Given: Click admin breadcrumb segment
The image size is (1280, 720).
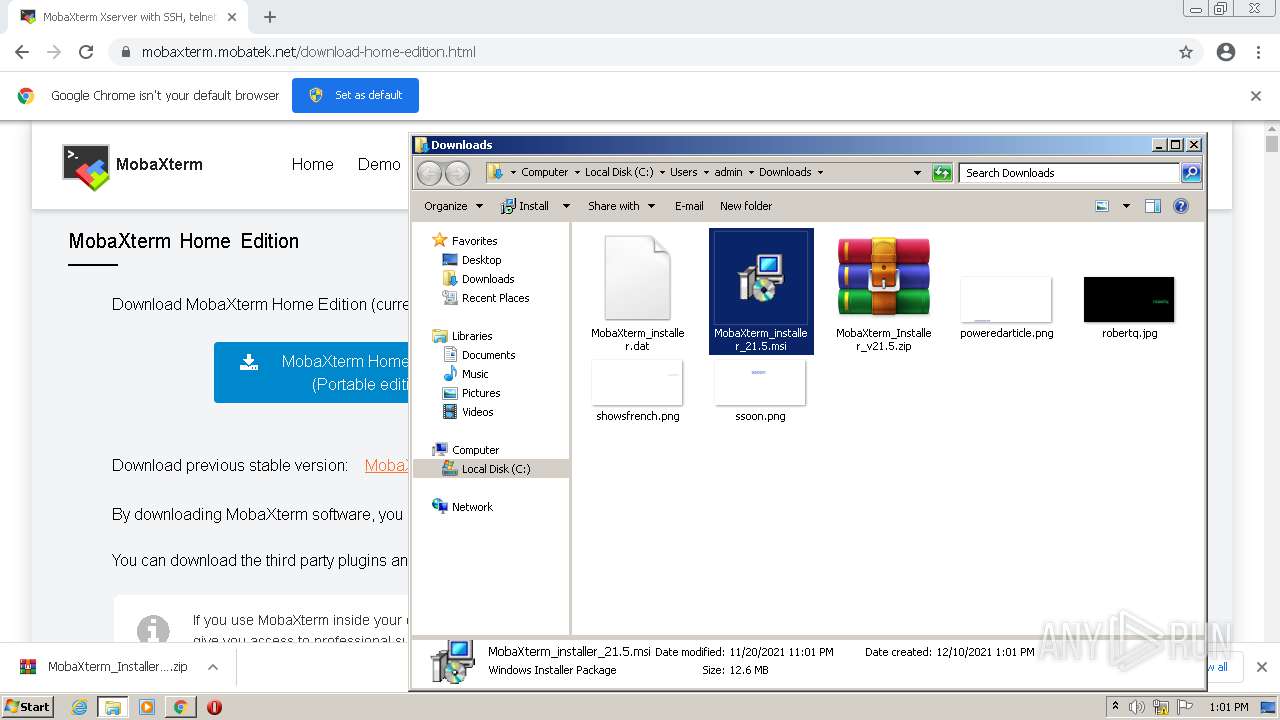Looking at the screenshot, I should coord(728,172).
